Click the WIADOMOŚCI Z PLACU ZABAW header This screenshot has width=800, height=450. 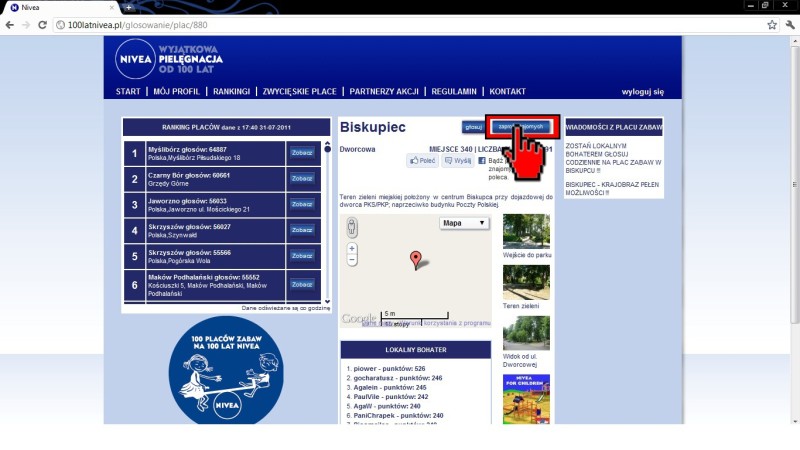click(614, 127)
